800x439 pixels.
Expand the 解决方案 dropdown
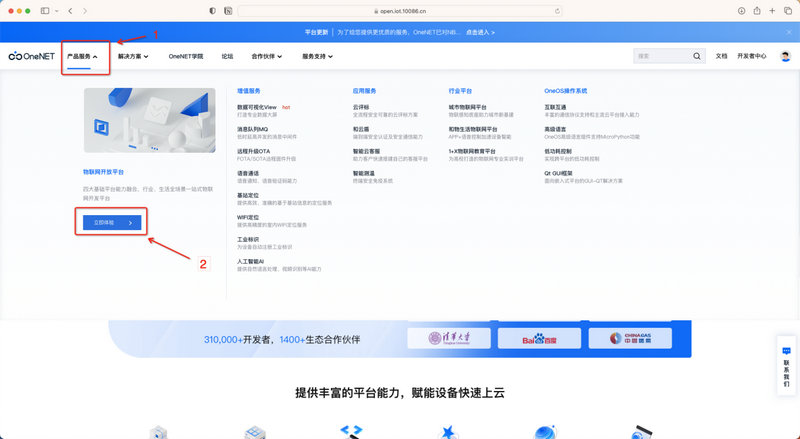point(133,56)
